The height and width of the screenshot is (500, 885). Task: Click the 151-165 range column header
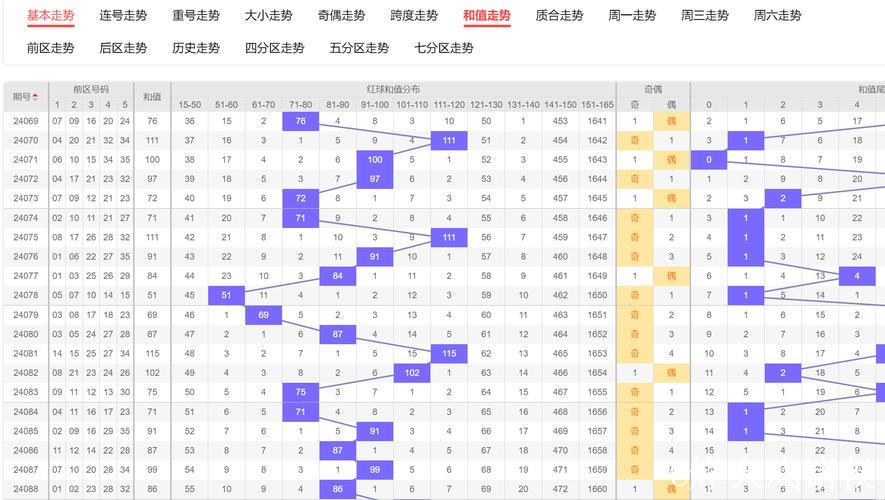point(597,105)
